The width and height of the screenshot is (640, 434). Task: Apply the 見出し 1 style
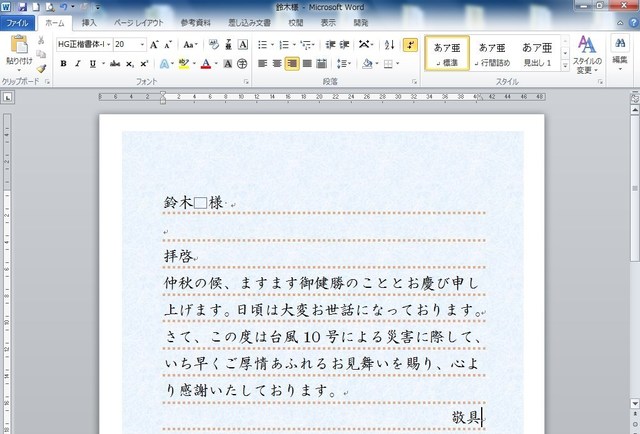pos(538,53)
